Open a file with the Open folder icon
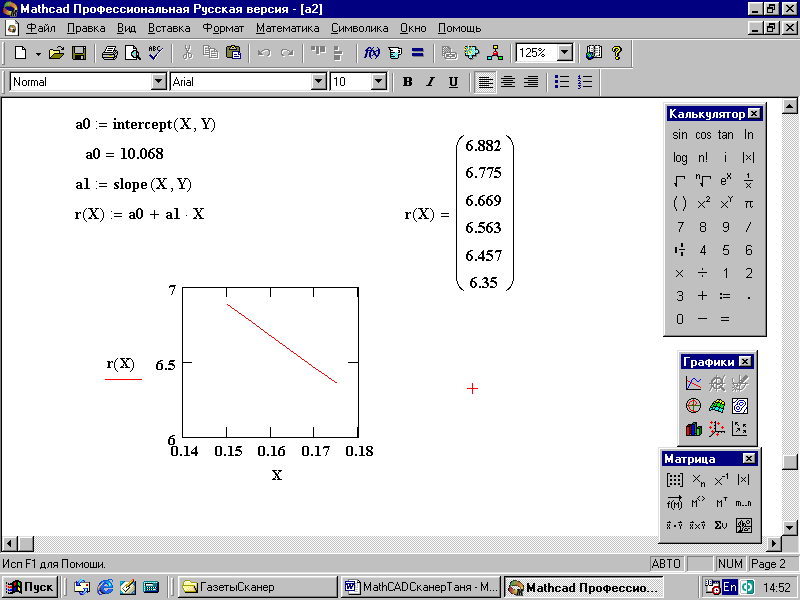The width and height of the screenshot is (800, 600). pos(56,53)
